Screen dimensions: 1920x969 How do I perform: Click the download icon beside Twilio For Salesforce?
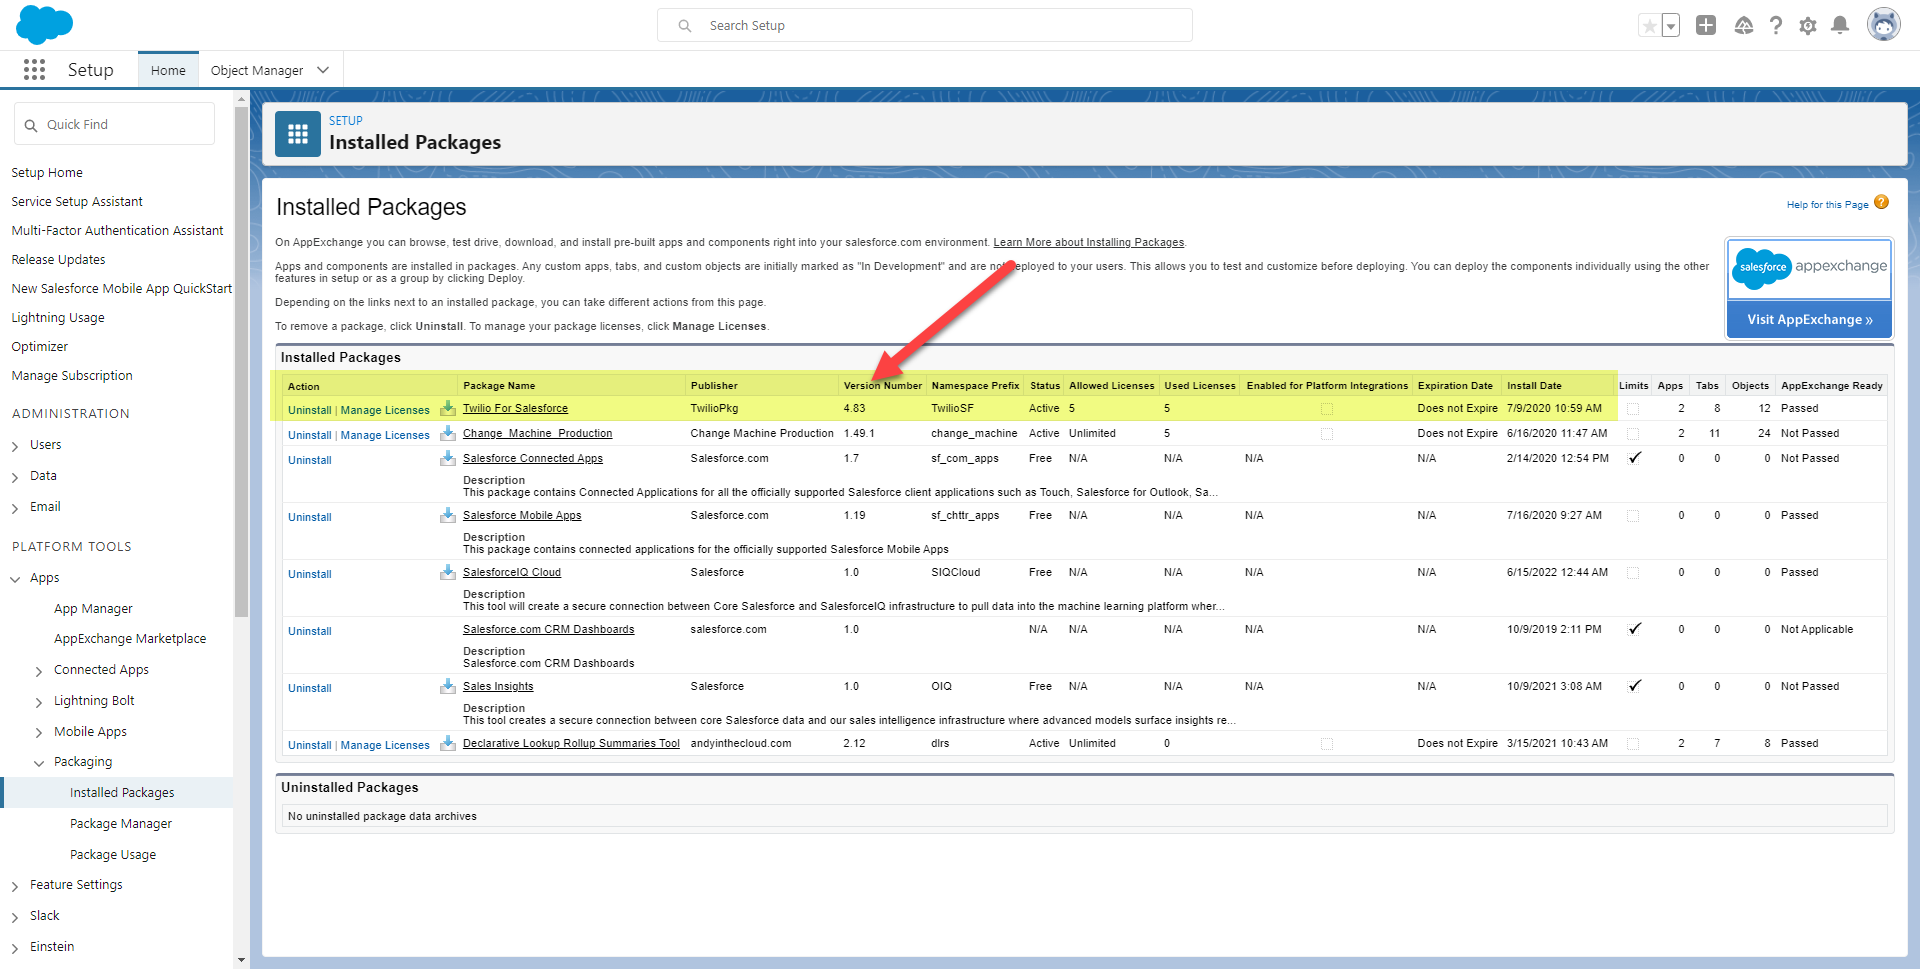448,408
